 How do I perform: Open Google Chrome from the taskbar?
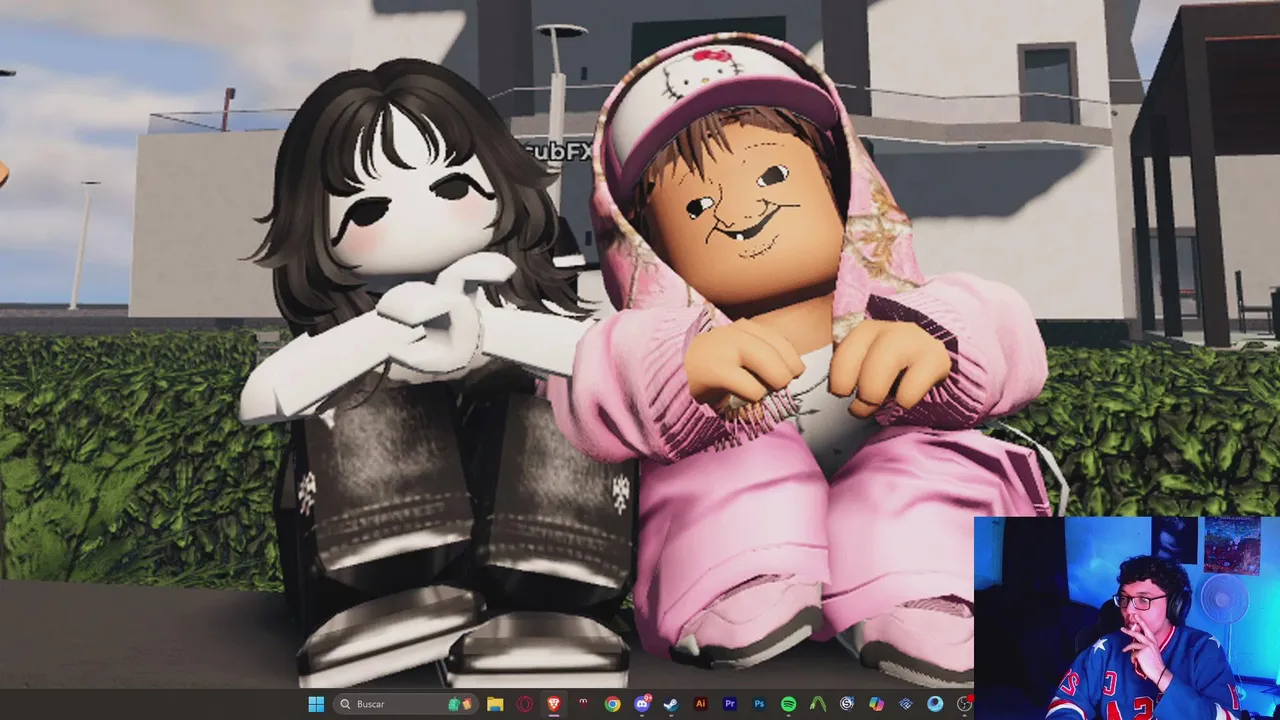pyautogui.click(x=612, y=704)
